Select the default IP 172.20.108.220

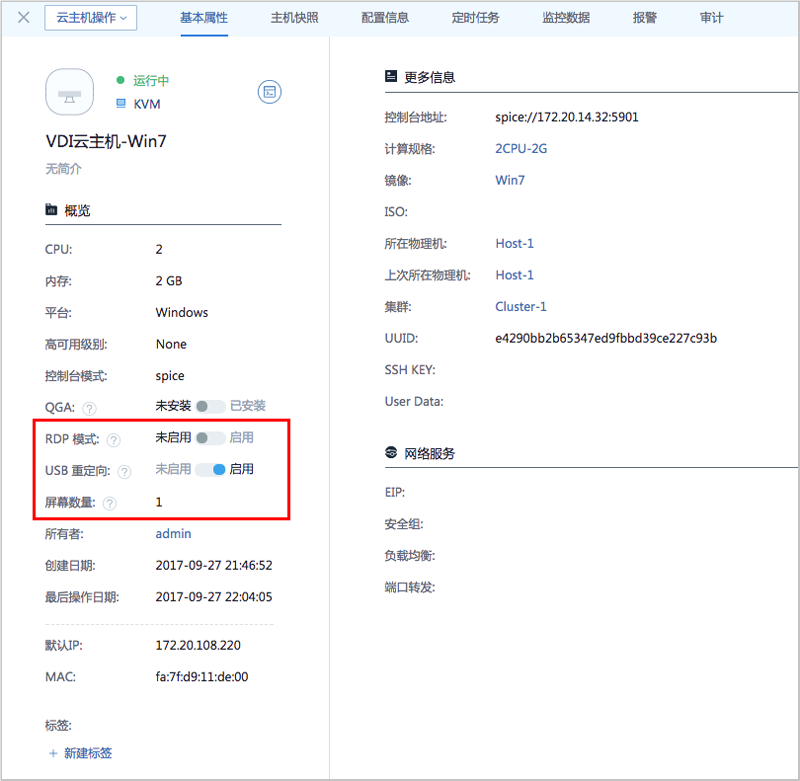point(198,645)
